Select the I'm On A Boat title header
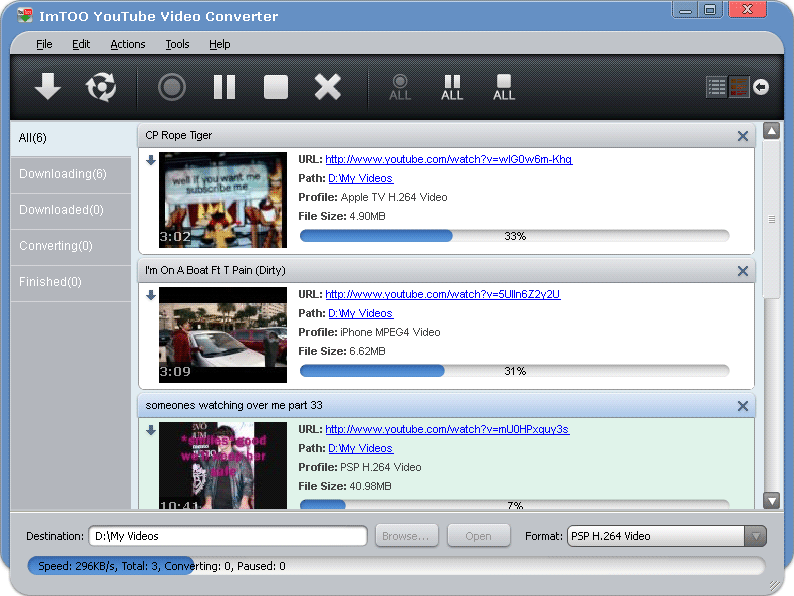The image size is (794, 596). coord(446,271)
